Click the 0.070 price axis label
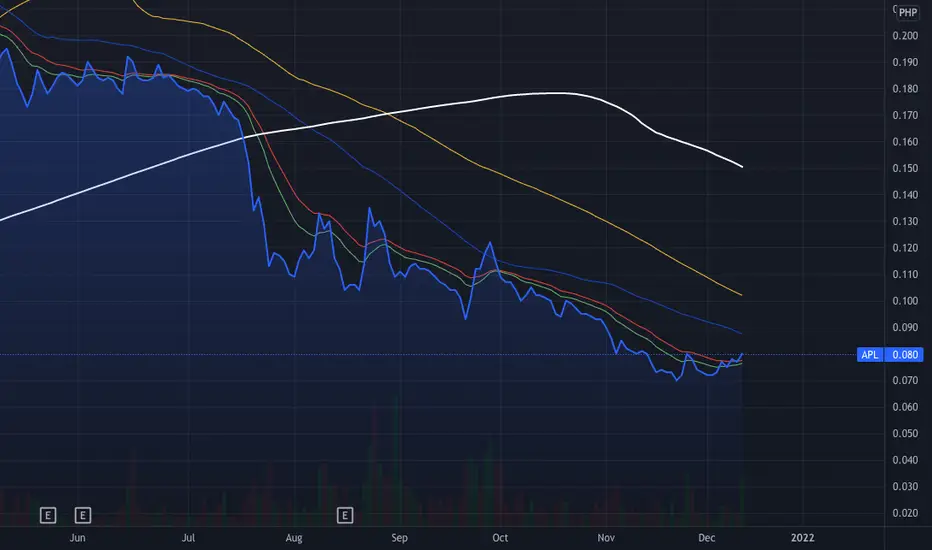Screen dimensions: 932x550 (x=905, y=381)
